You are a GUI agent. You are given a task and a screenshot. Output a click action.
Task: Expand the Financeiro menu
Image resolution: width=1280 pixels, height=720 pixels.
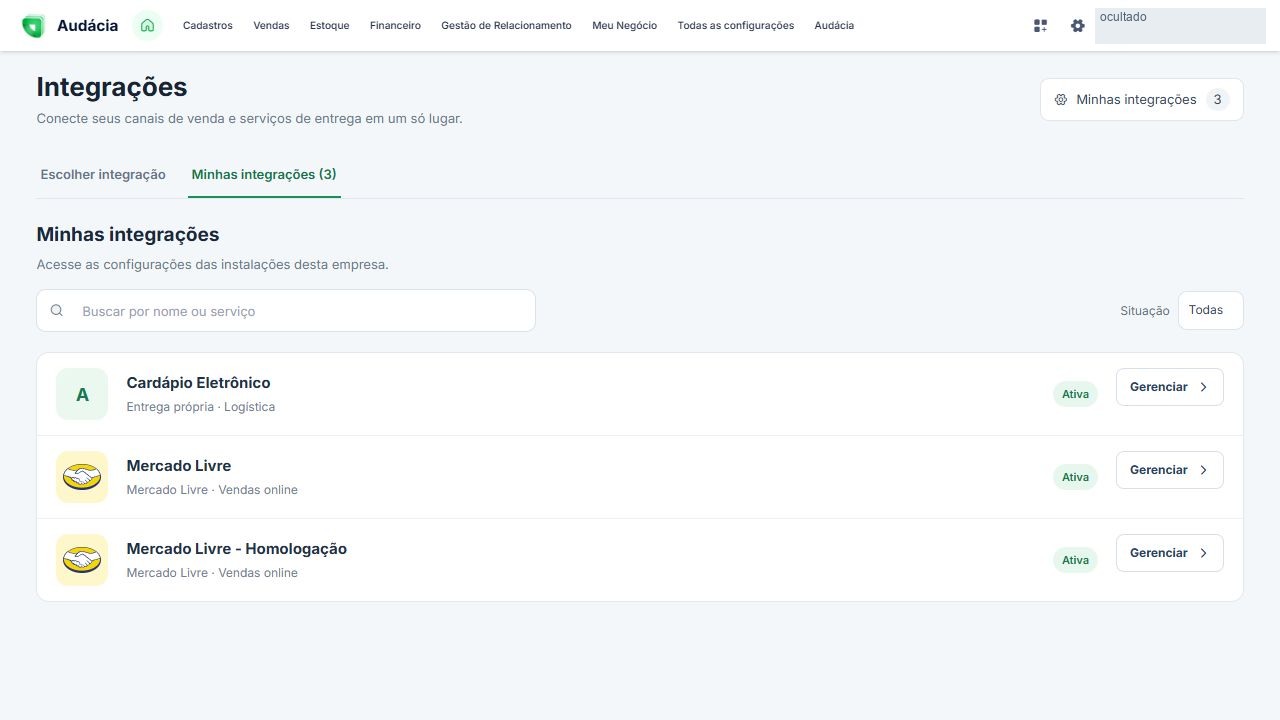click(395, 26)
